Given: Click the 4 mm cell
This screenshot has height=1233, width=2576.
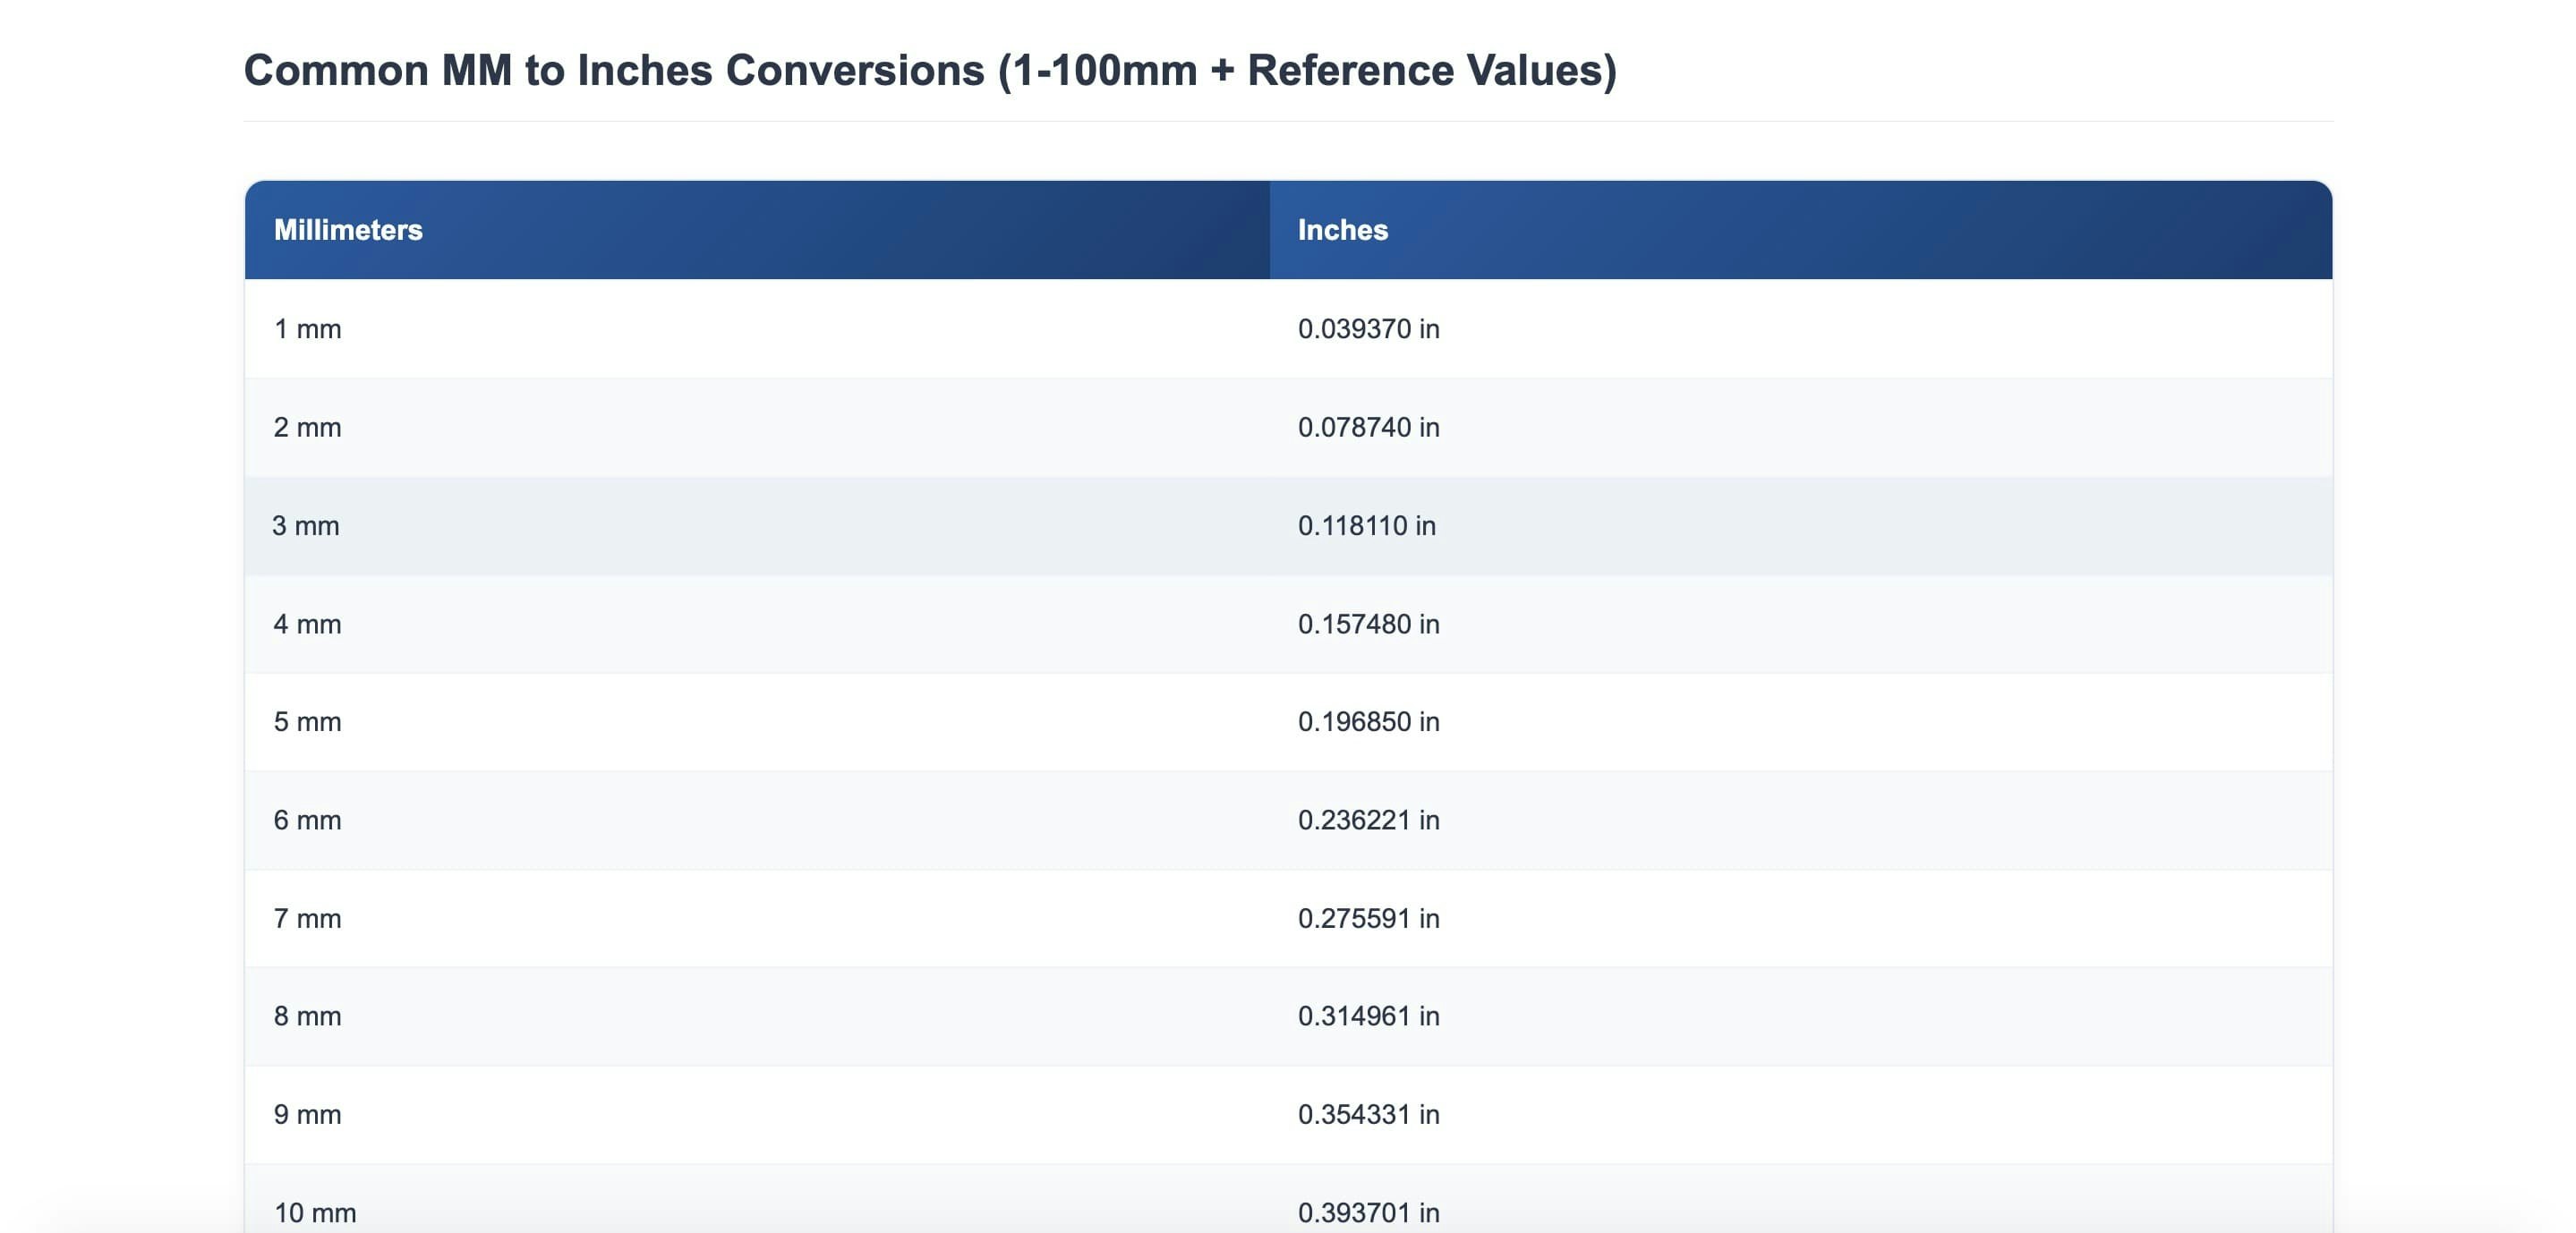Looking at the screenshot, I should pos(307,624).
